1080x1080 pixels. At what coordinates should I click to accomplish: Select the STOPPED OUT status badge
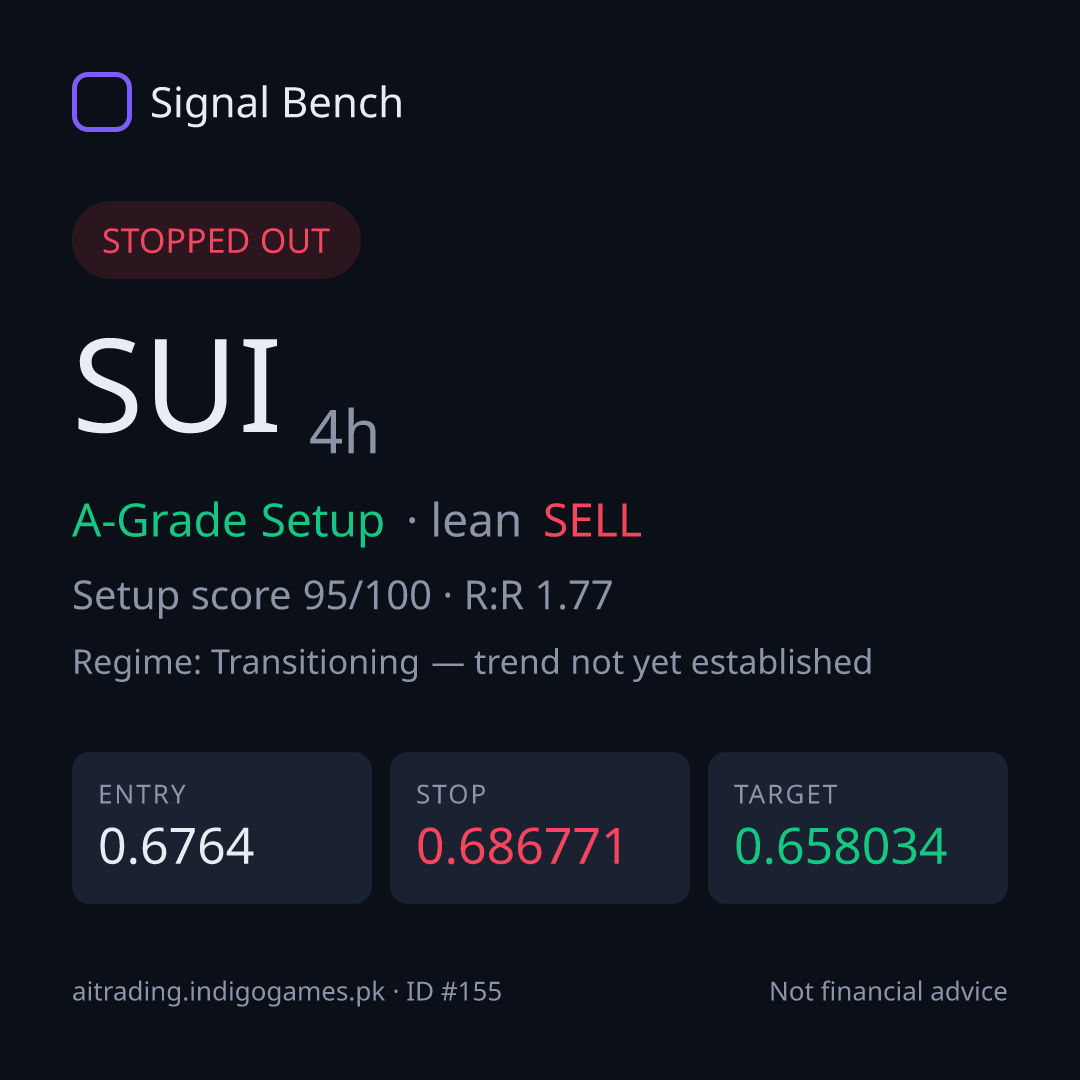click(x=216, y=240)
